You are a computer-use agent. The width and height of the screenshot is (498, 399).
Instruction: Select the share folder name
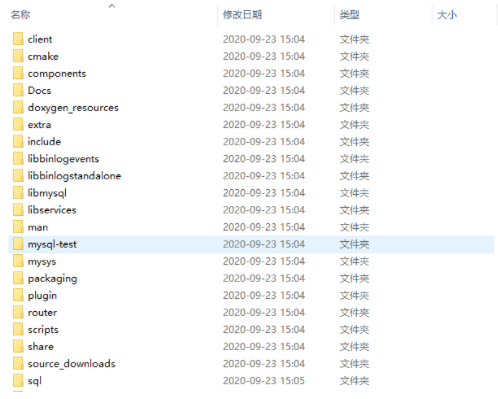pyautogui.click(x=40, y=346)
